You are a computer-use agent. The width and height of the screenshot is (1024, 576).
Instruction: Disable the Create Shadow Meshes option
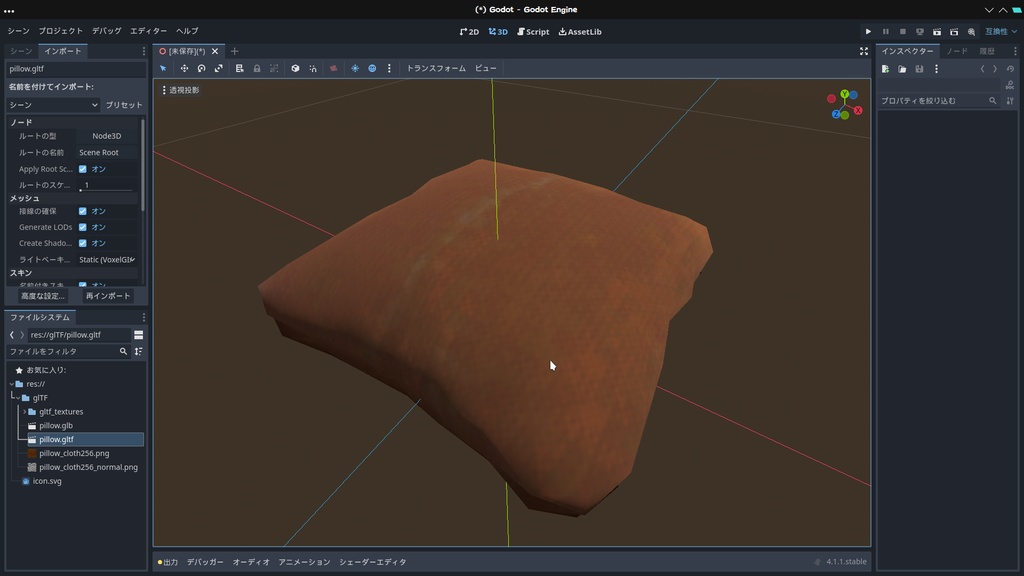coord(84,243)
